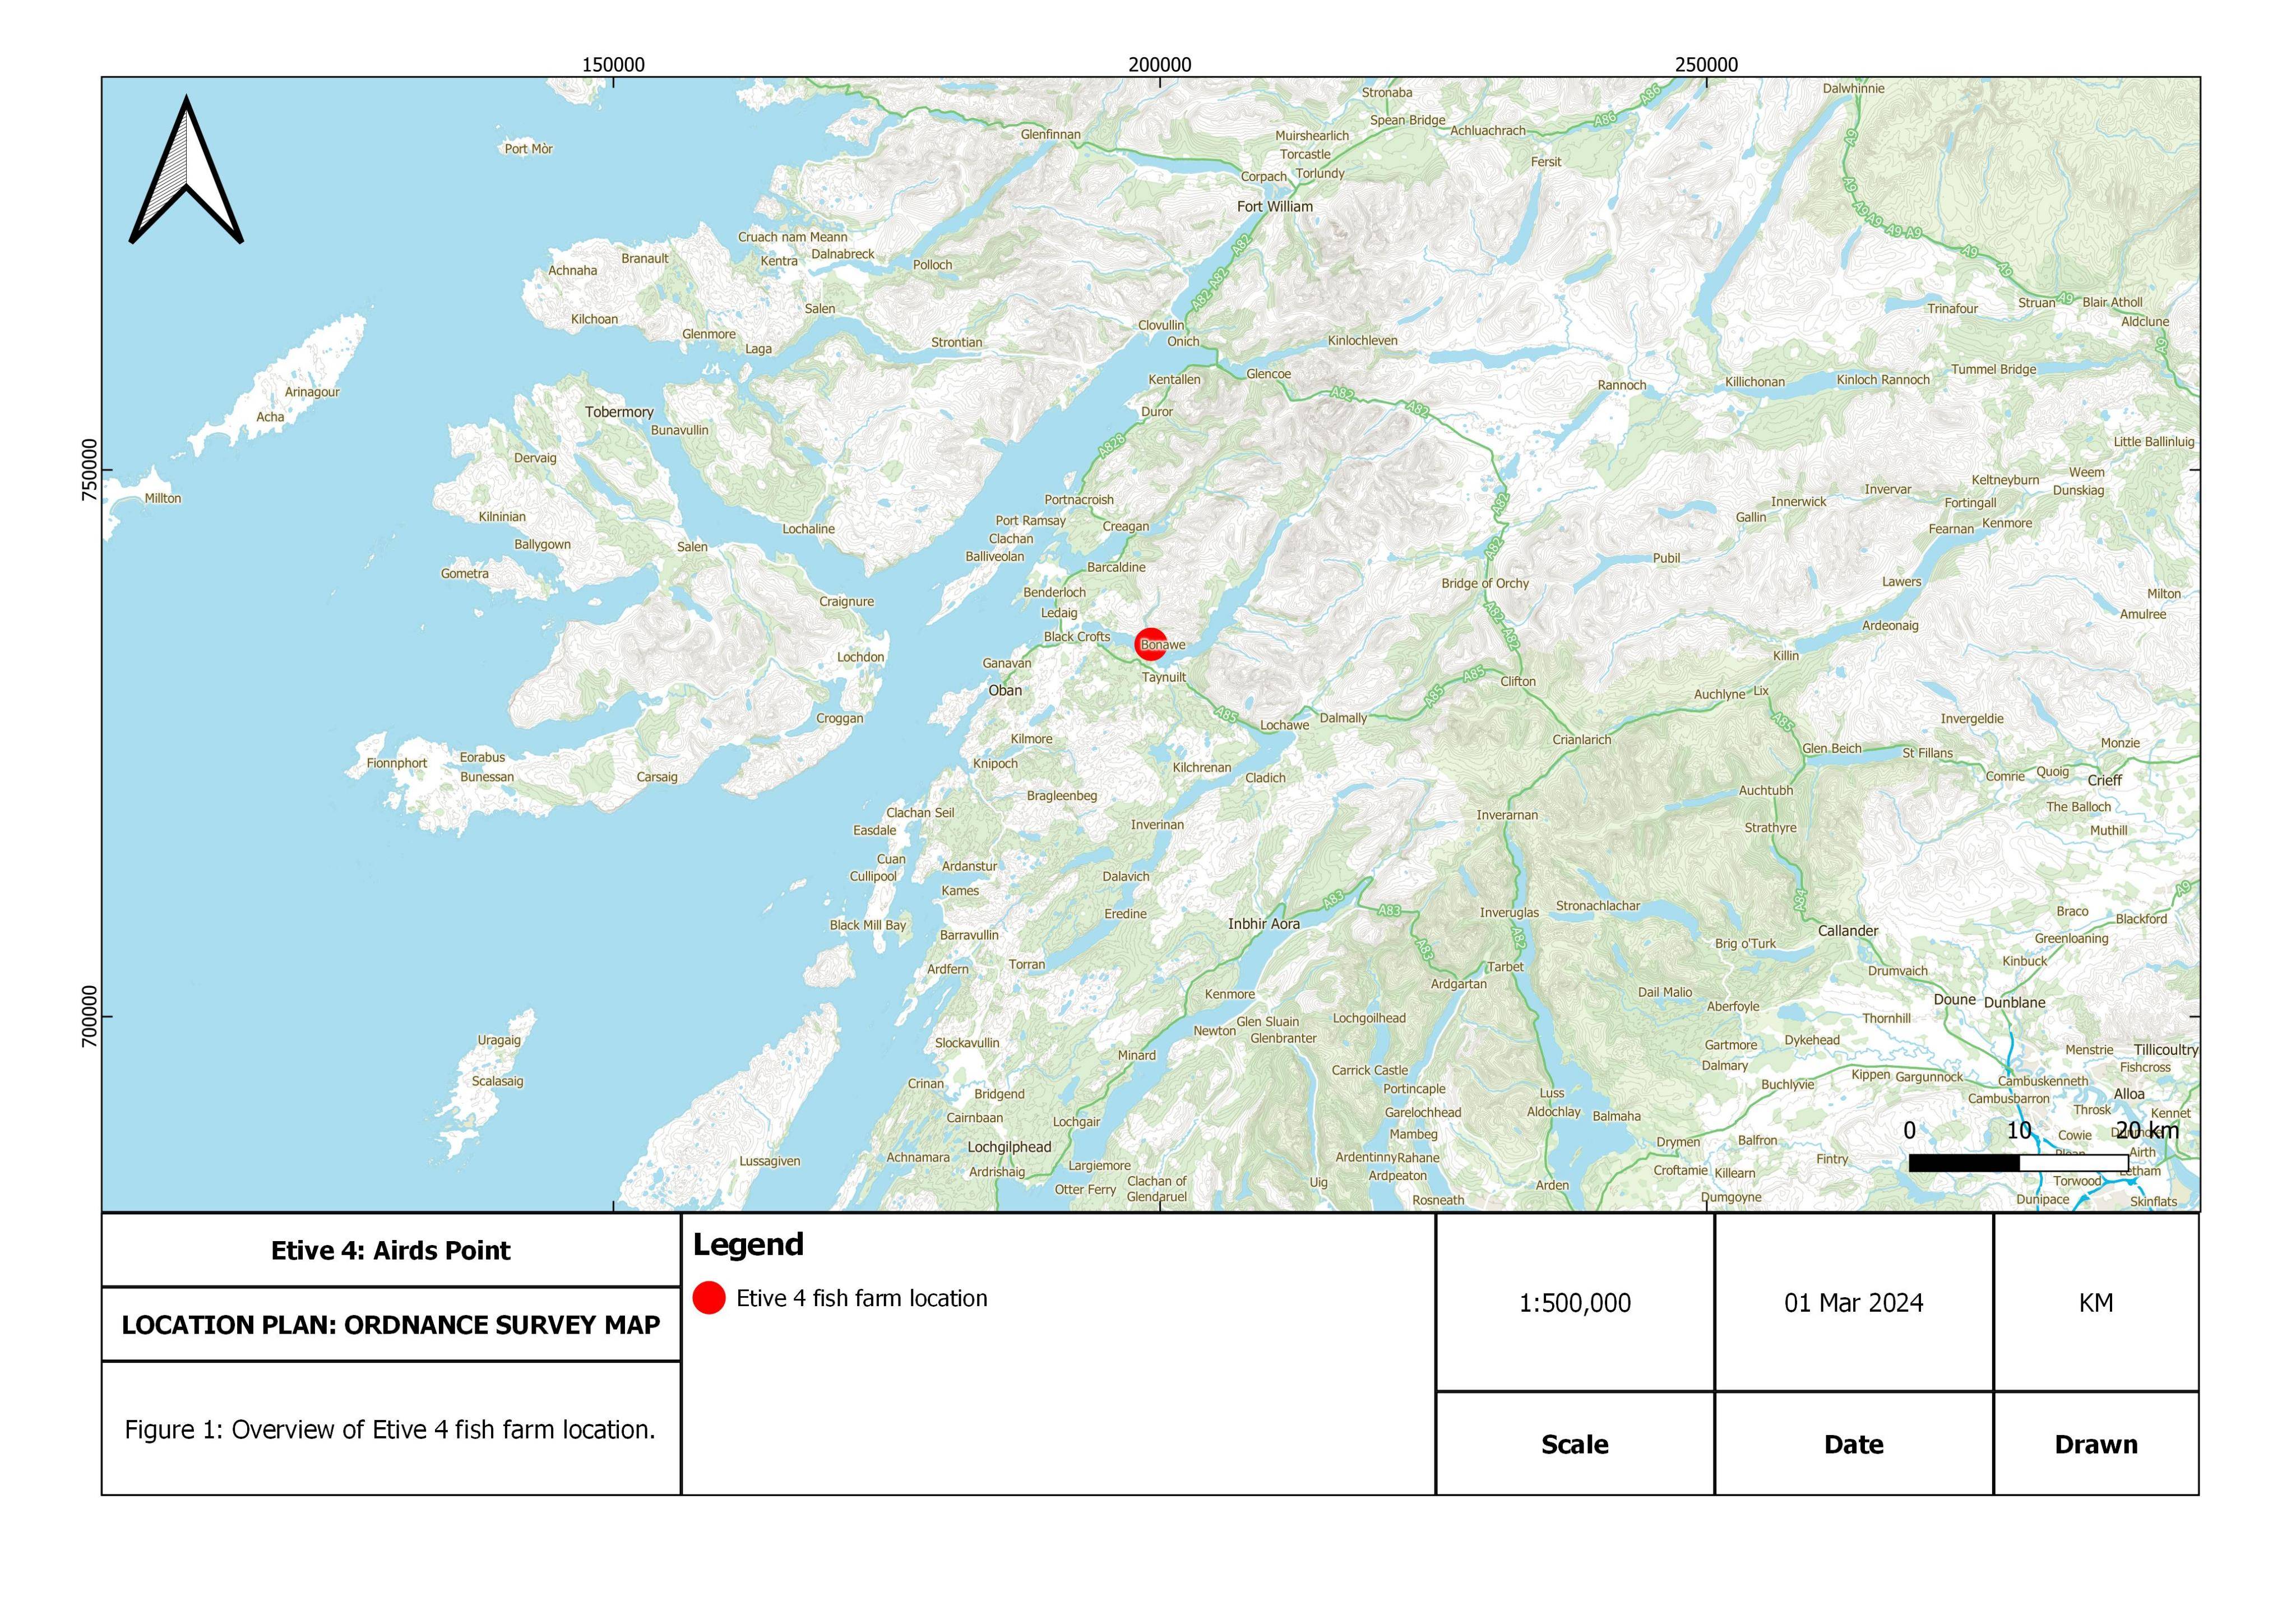Click the '750000' northing grid label
The image size is (2296, 1624).
(x=90, y=470)
